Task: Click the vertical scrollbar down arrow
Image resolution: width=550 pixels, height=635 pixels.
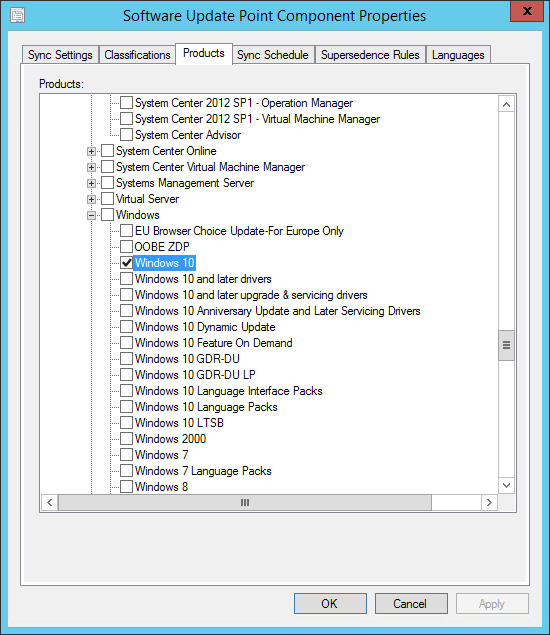Action: click(x=506, y=485)
